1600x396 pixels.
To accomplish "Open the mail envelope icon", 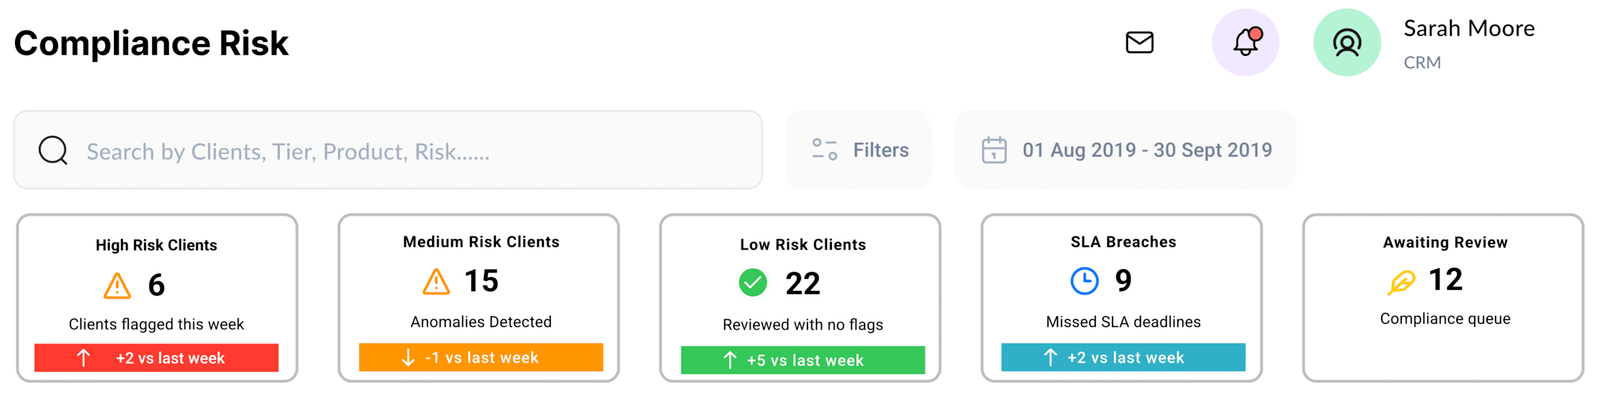I will pyautogui.click(x=1139, y=43).
